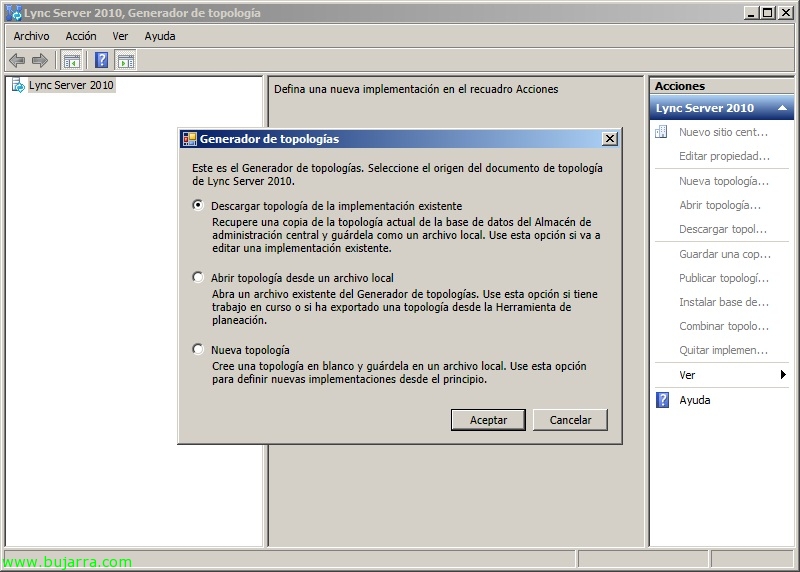Click Editar propiedades action
Screen dimensions: 800x572
click(x=724, y=156)
